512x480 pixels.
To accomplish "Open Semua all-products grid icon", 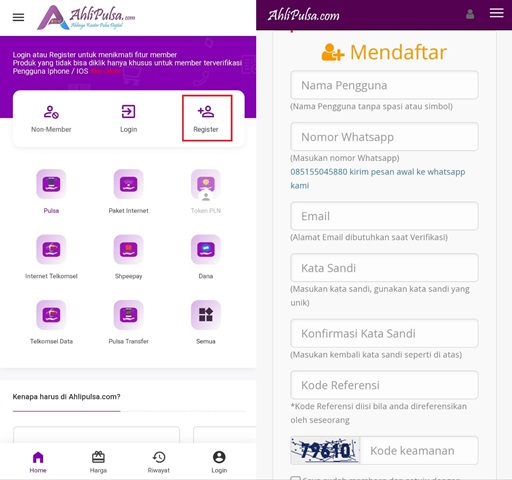I will tap(206, 315).
